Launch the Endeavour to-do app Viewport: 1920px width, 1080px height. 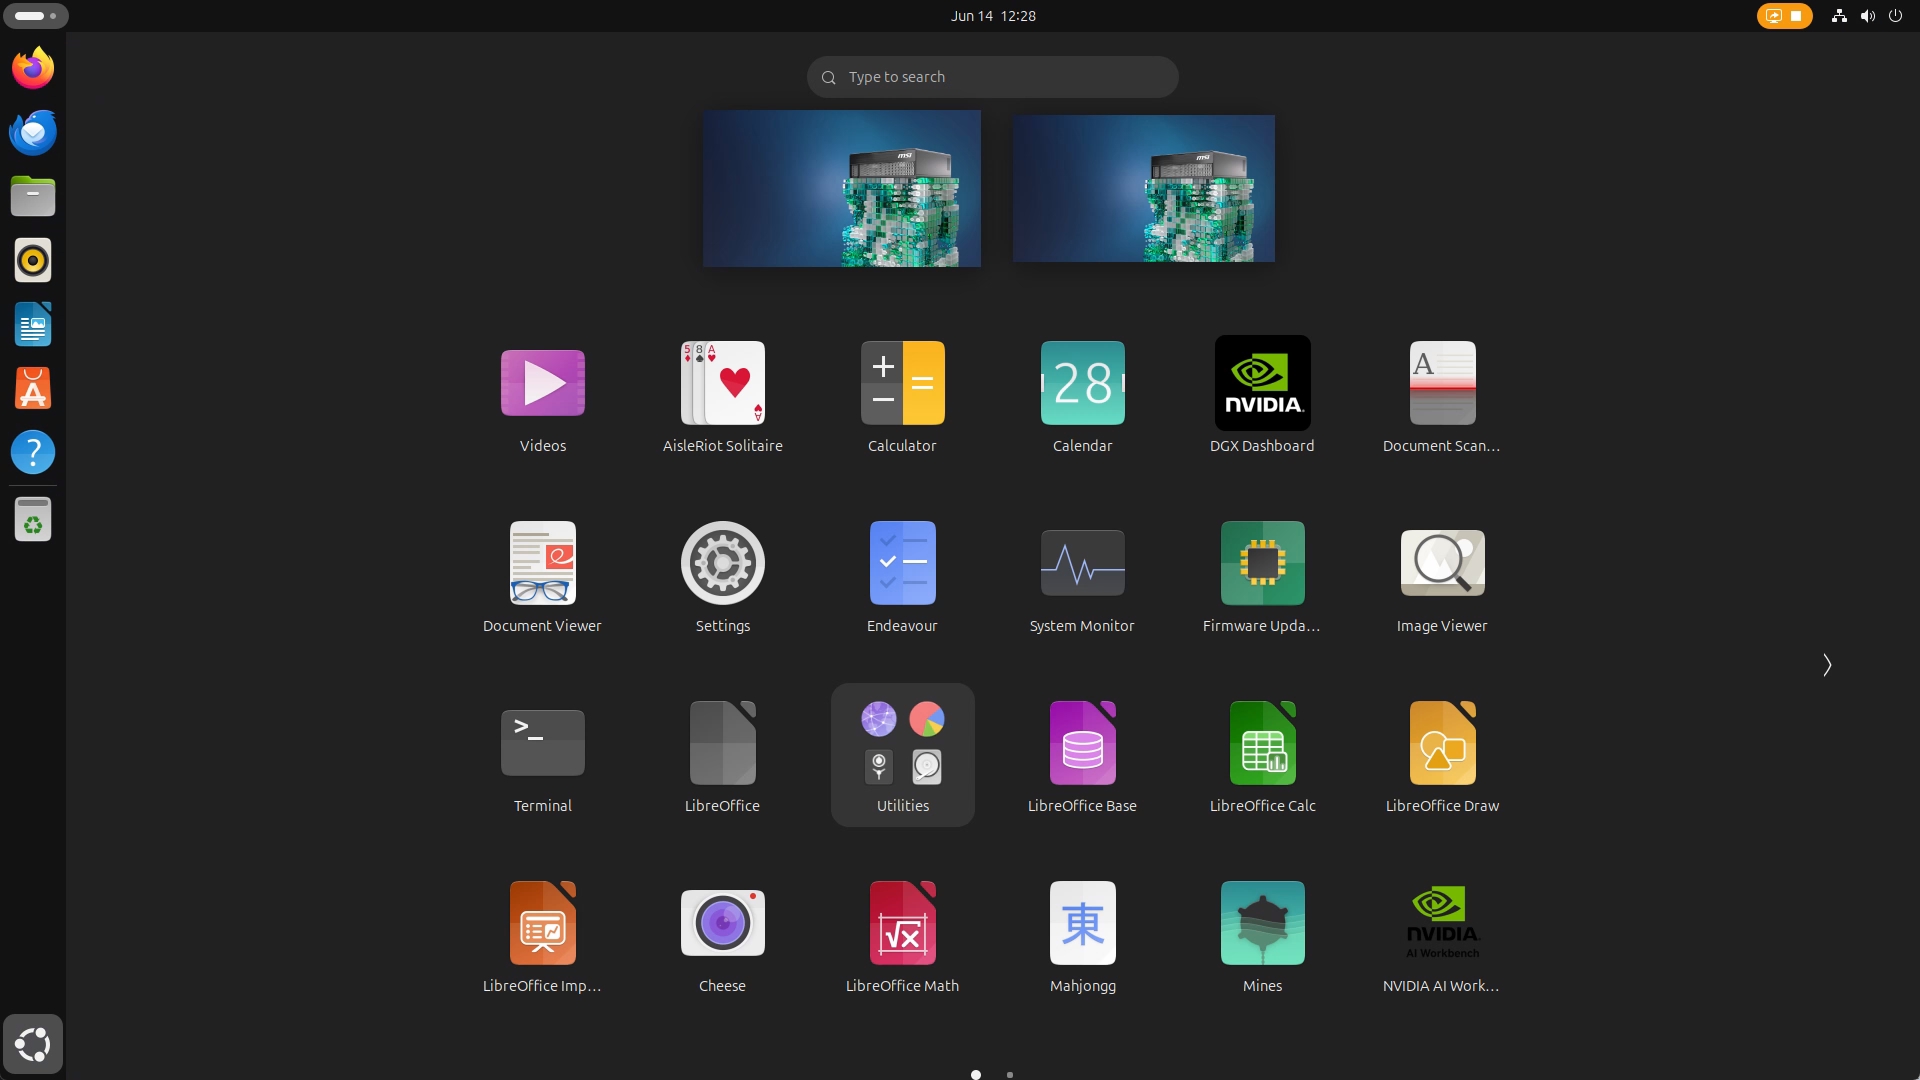tap(902, 577)
